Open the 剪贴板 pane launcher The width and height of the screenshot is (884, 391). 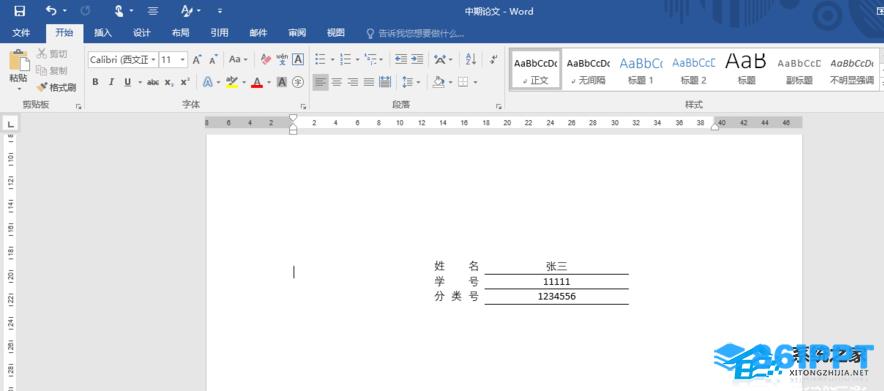(79, 106)
